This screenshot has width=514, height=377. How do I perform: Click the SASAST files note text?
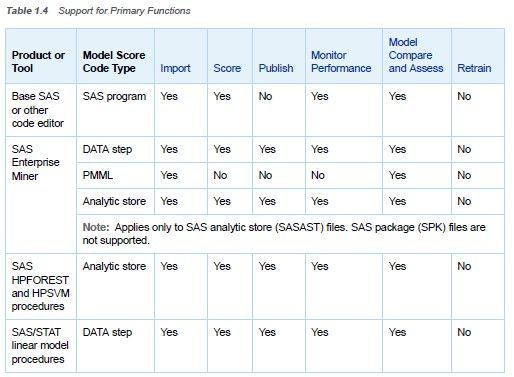pyautogui.click(x=284, y=234)
